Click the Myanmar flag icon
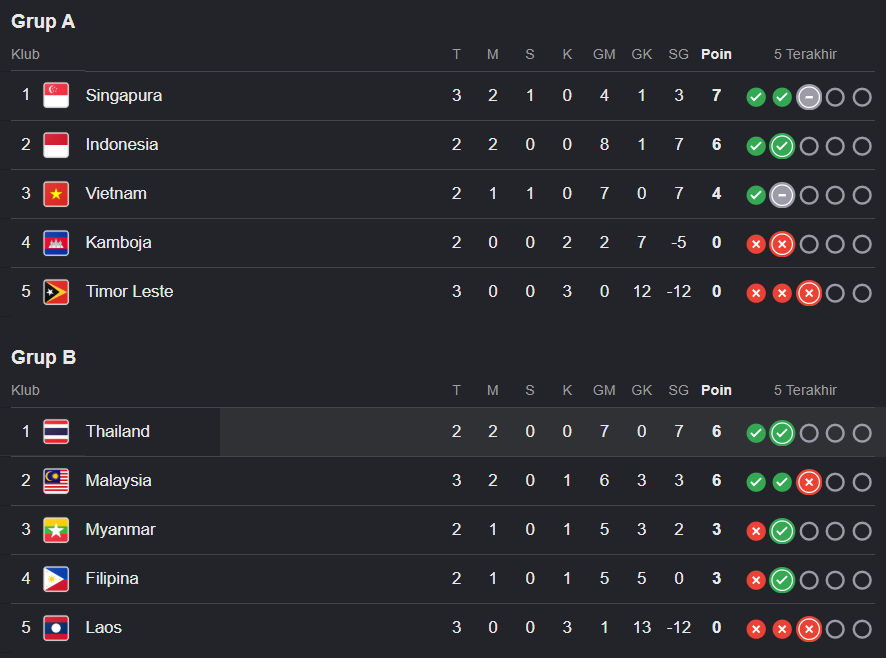Image resolution: width=886 pixels, height=658 pixels. tap(56, 530)
